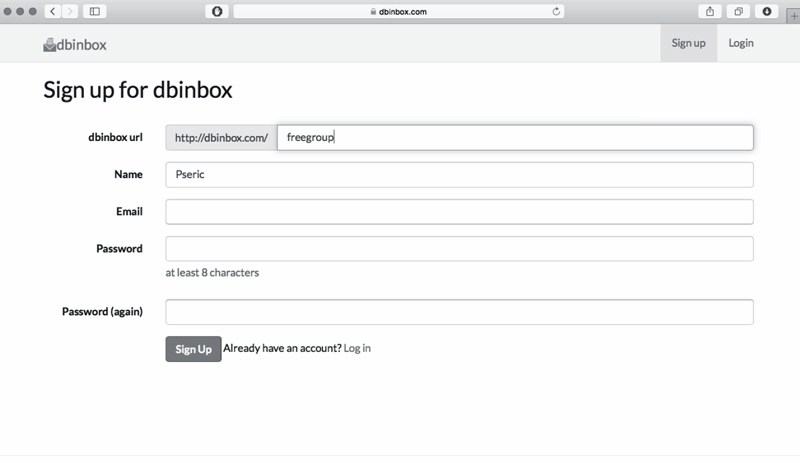Click the red close window button
Image resolution: width=800 pixels, height=463 pixels.
pos(8,11)
